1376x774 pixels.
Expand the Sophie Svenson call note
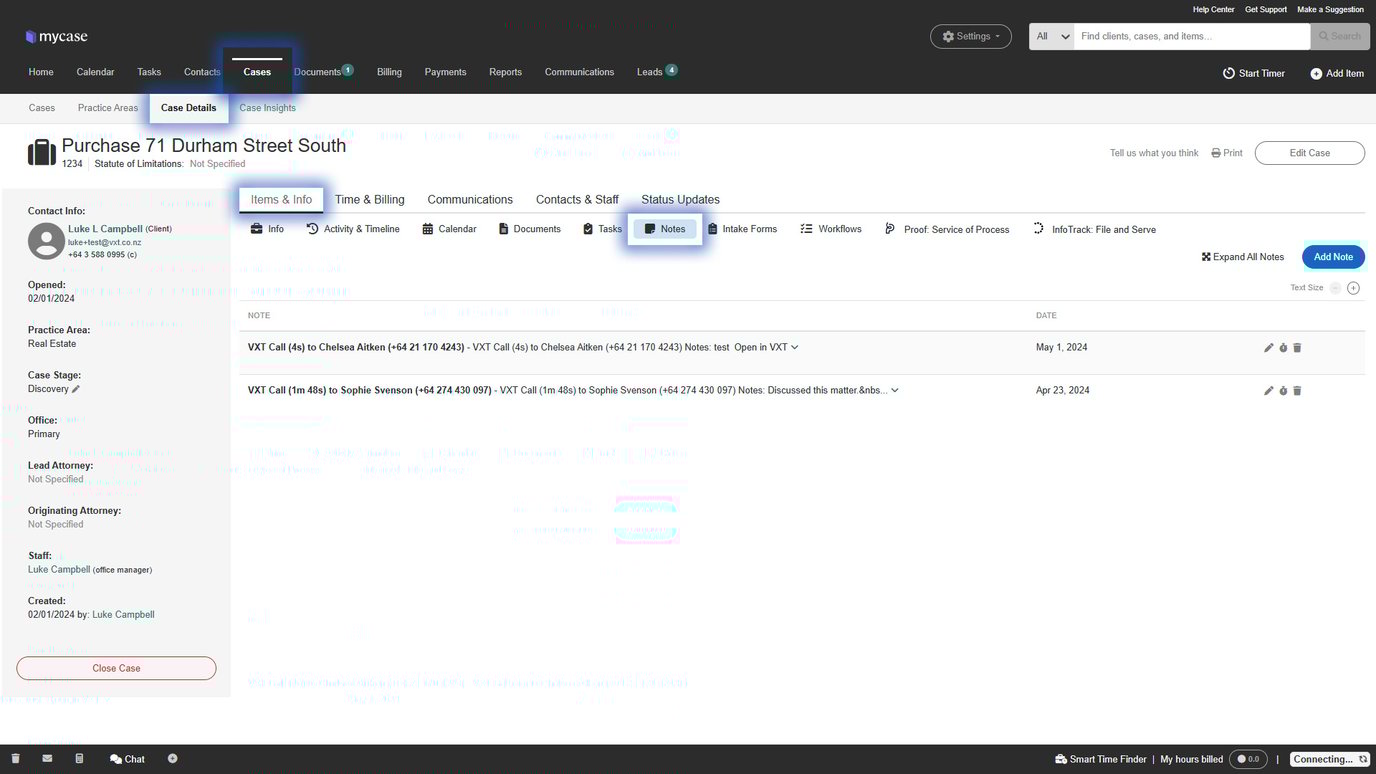point(895,390)
